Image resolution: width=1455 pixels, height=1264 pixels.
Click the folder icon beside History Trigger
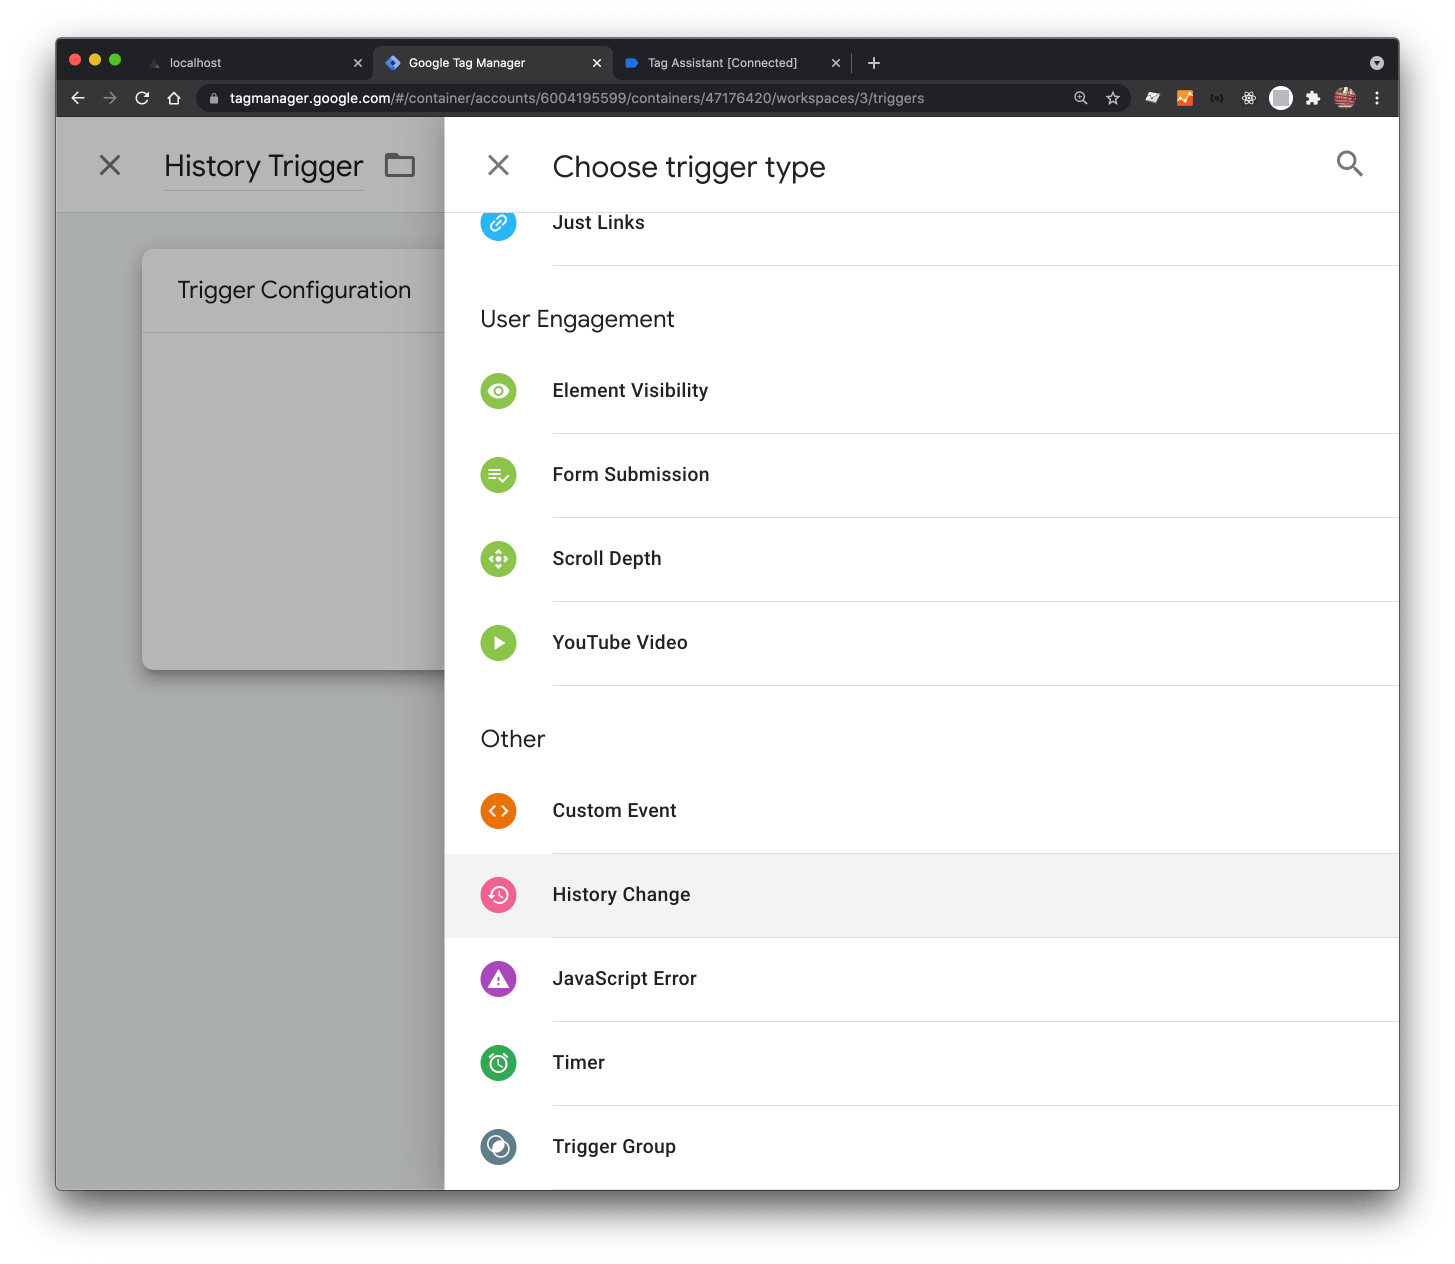(400, 165)
